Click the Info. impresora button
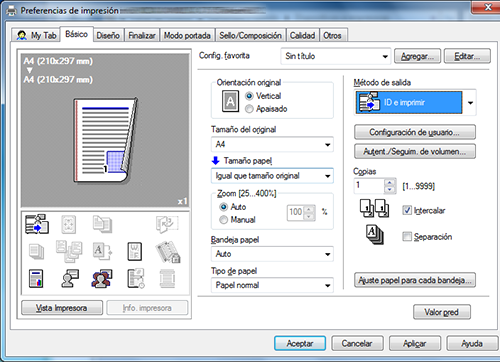The width and height of the screenshot is (500, 362). [147, 308]
